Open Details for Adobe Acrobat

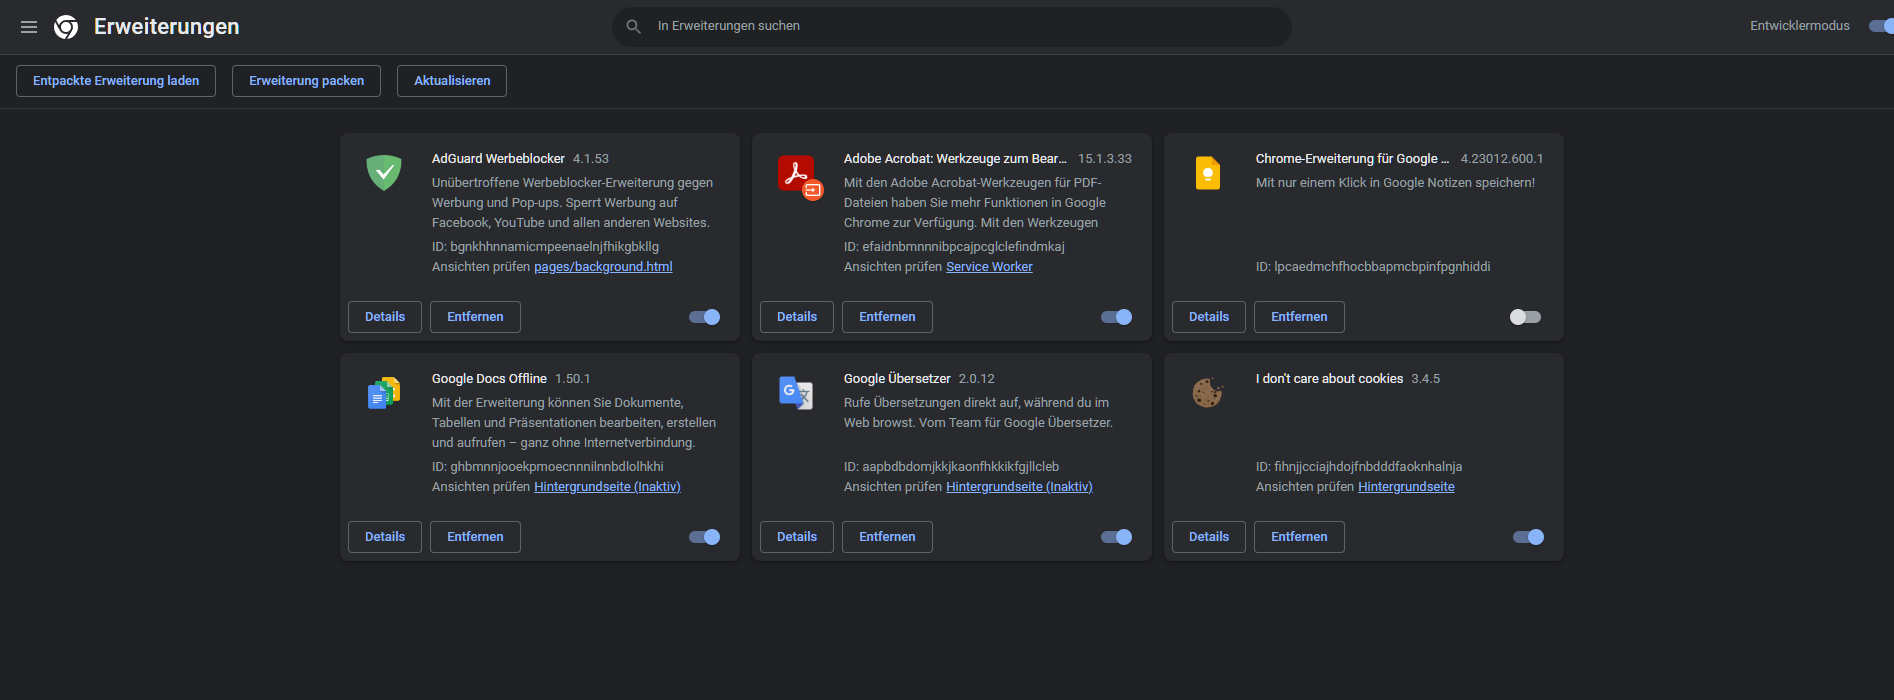coord(797,317)
